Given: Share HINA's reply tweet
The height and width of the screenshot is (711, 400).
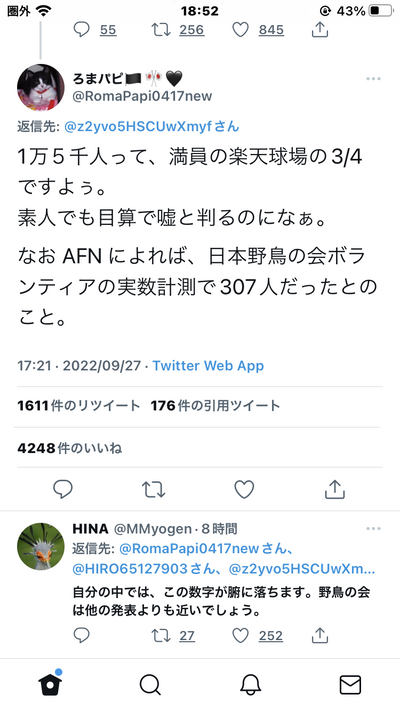Looking at the screenshot, I should (320, 635).
